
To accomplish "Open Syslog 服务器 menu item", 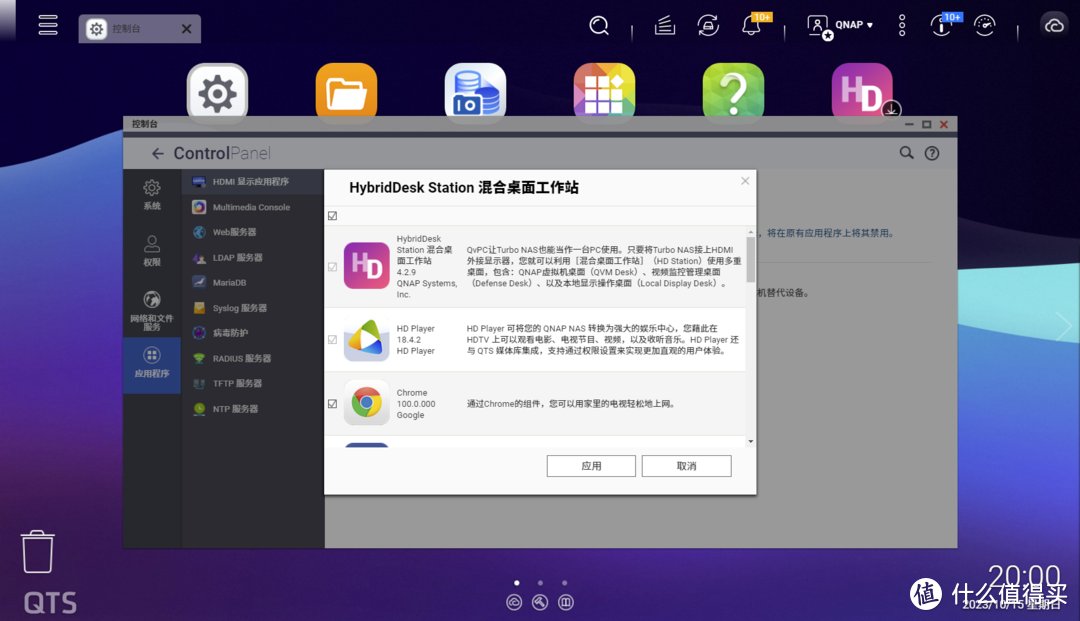I will click(252, 308).
